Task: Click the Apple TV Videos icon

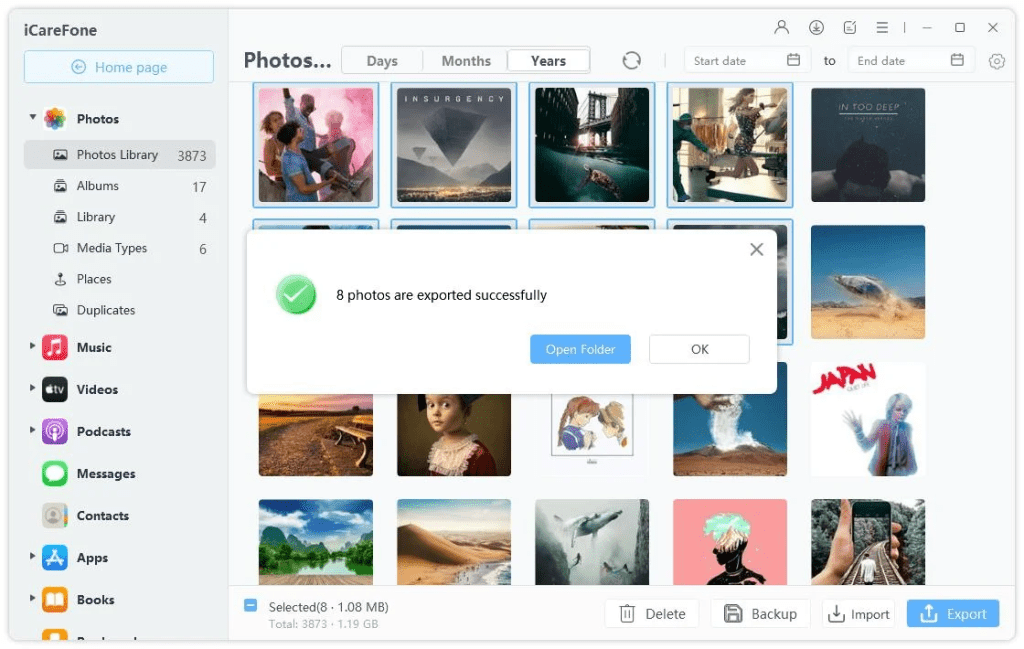Action: 55,390
